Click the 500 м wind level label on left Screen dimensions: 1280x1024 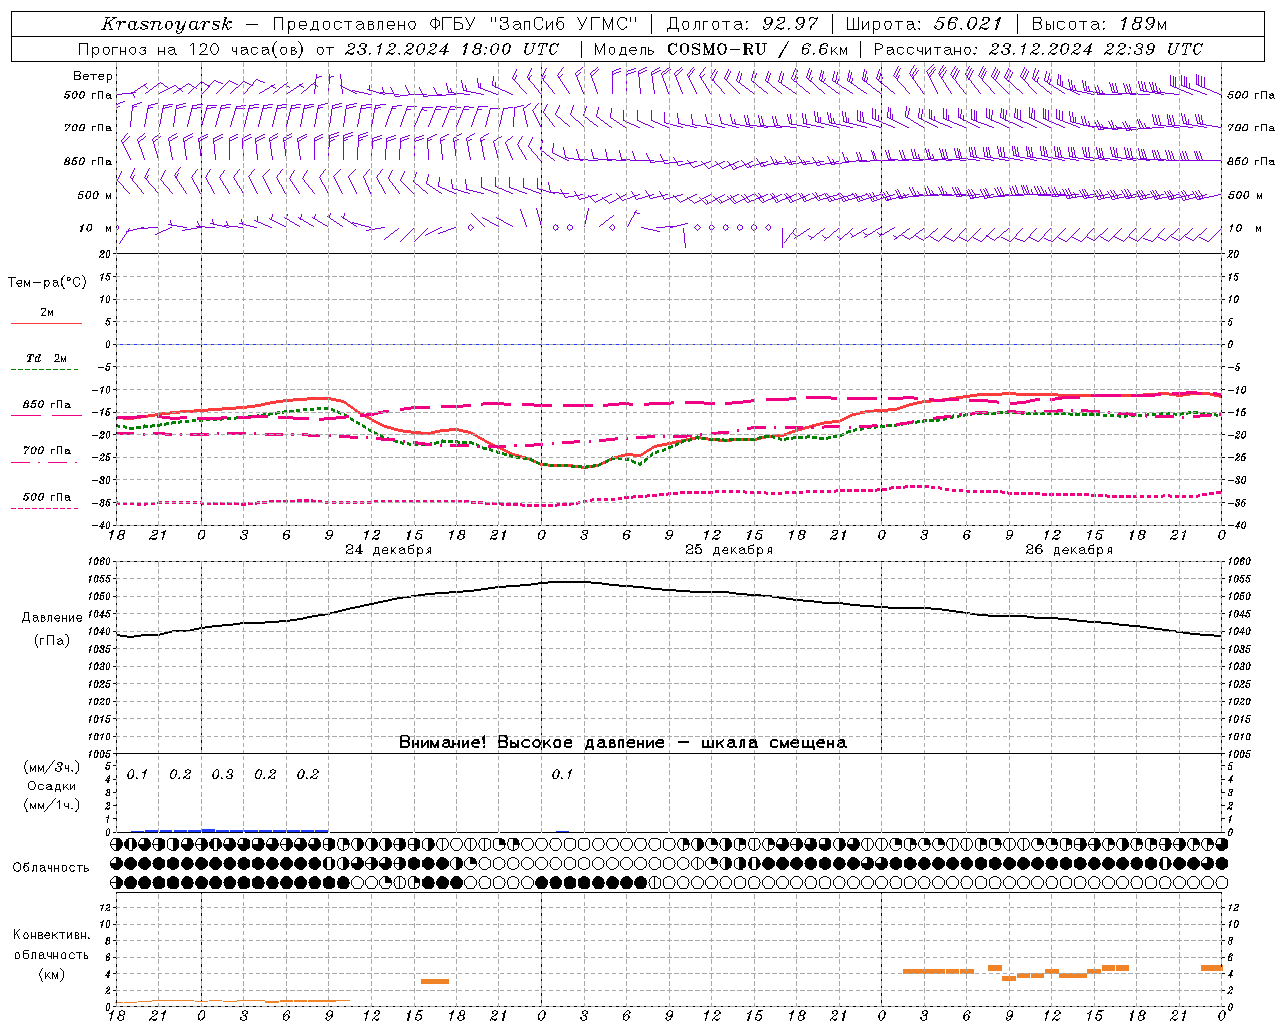click(x=96, y=195)
